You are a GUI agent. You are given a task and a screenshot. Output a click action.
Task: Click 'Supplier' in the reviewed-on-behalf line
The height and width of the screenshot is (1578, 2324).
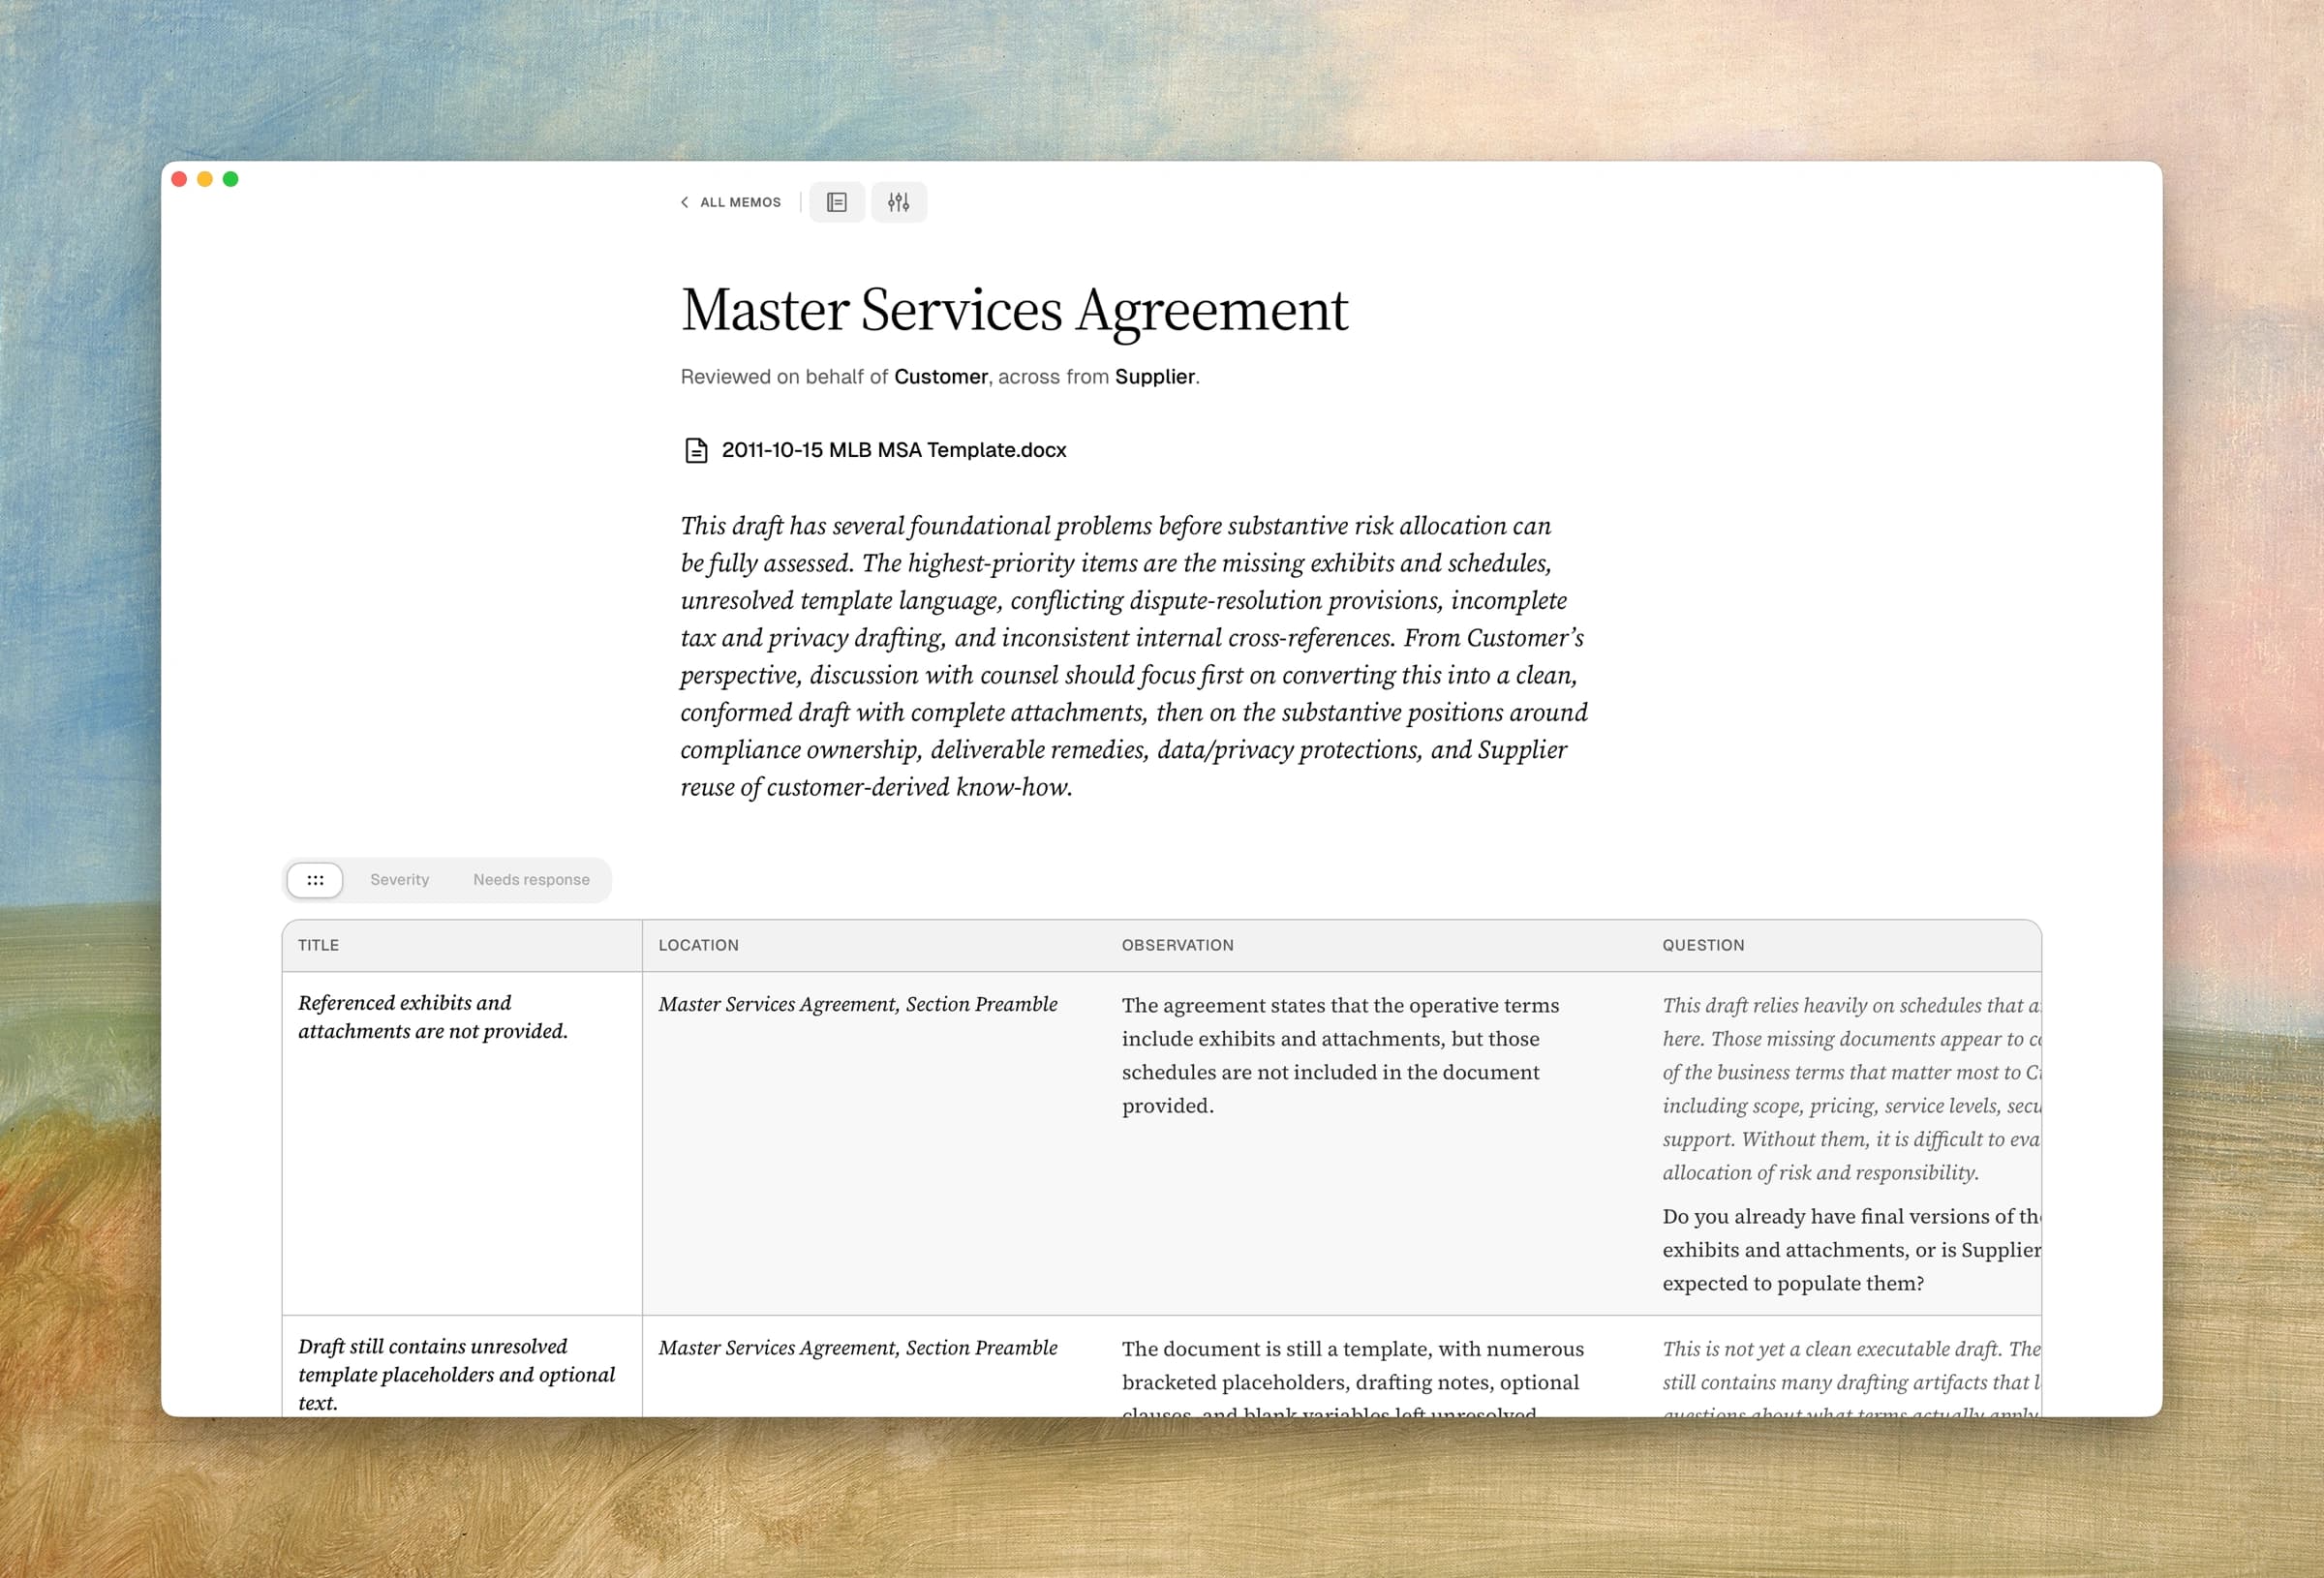[x=1155, y=377]
